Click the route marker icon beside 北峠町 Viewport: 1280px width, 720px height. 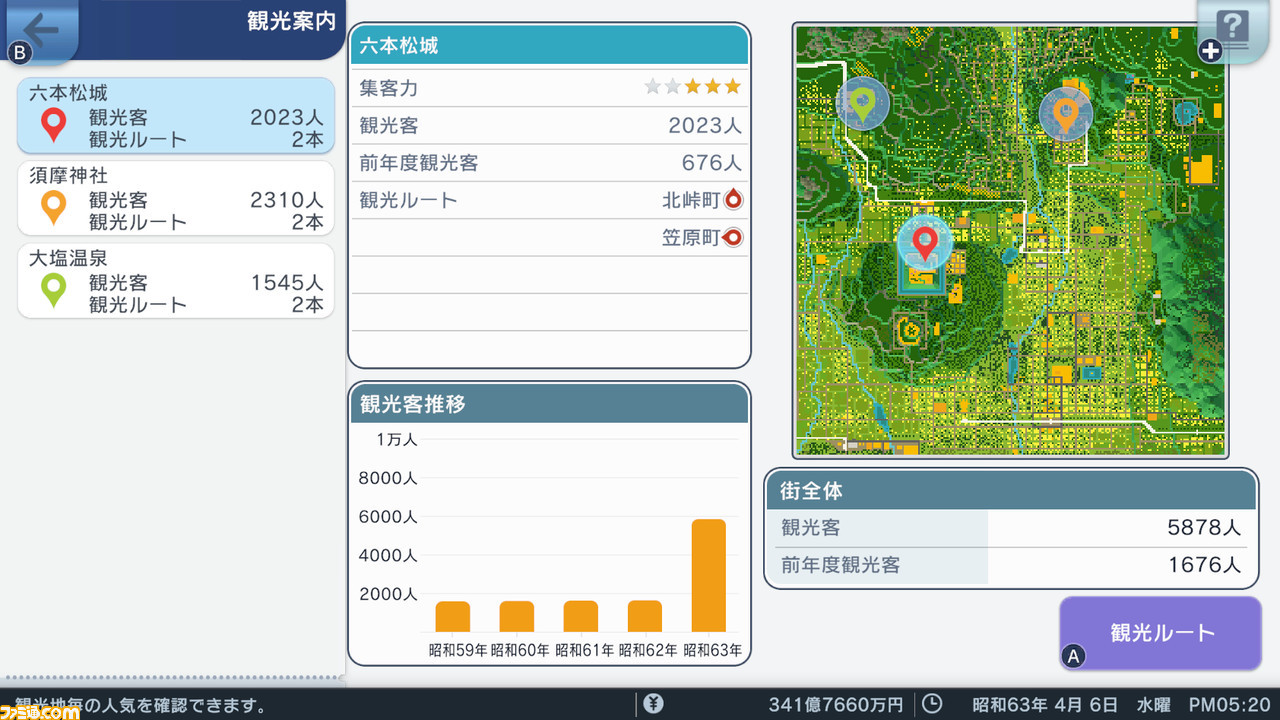coord(734,200)
